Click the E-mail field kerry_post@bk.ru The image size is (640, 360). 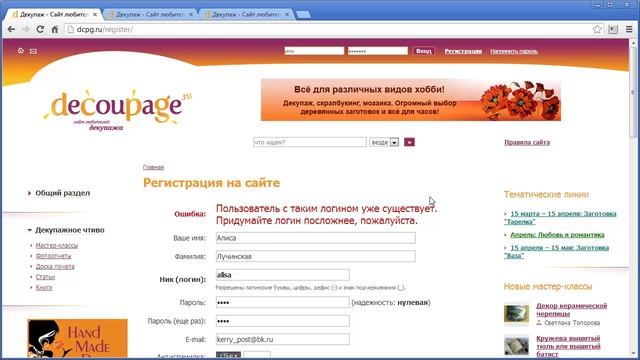[282, 339]
